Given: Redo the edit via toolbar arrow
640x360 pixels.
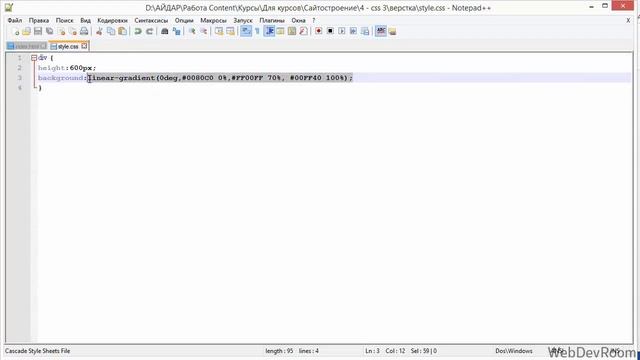Looking at the screenshot, I should (x=149, y=31).
